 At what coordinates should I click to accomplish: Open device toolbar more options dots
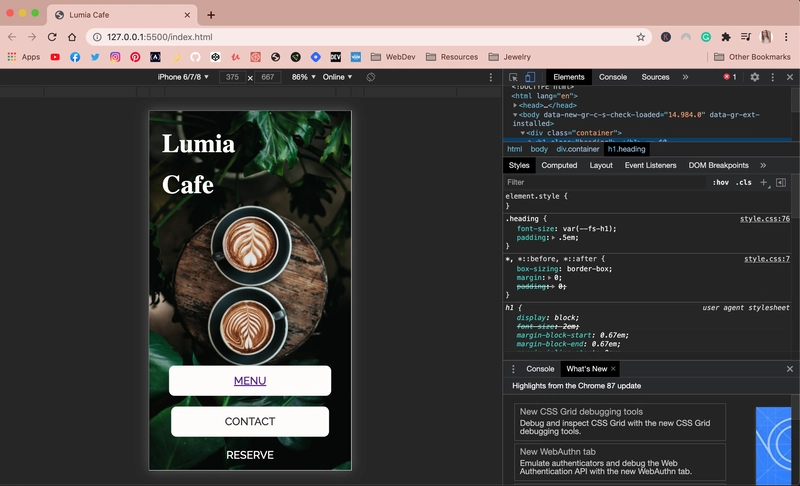tap(491, 77)
